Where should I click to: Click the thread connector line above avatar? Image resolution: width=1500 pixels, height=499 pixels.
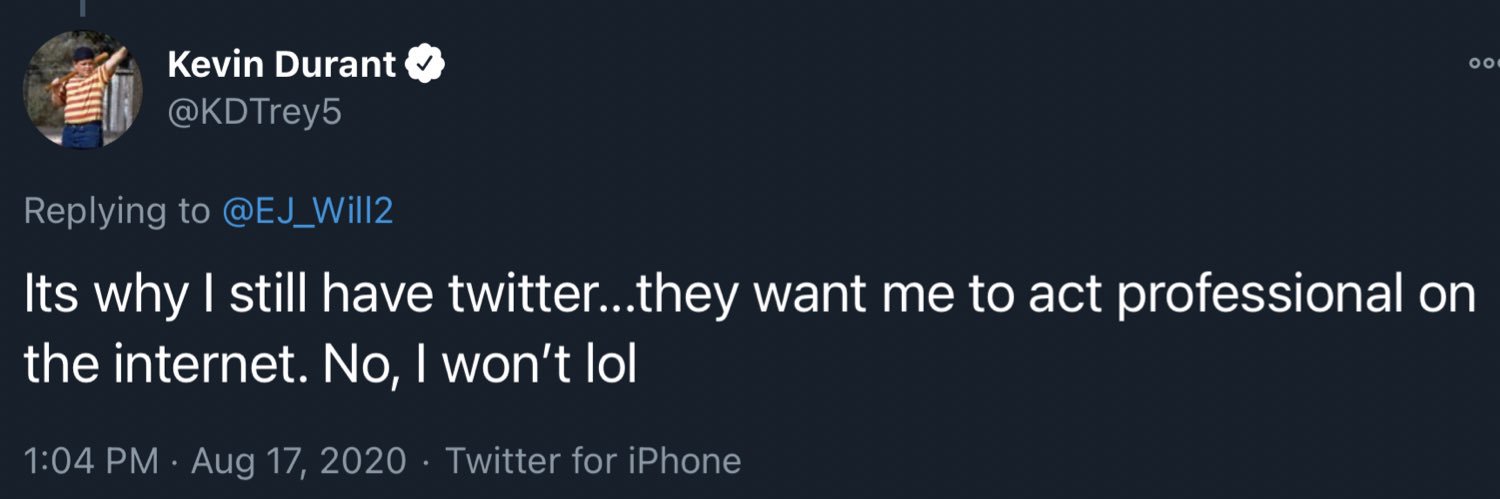(84, 7)
